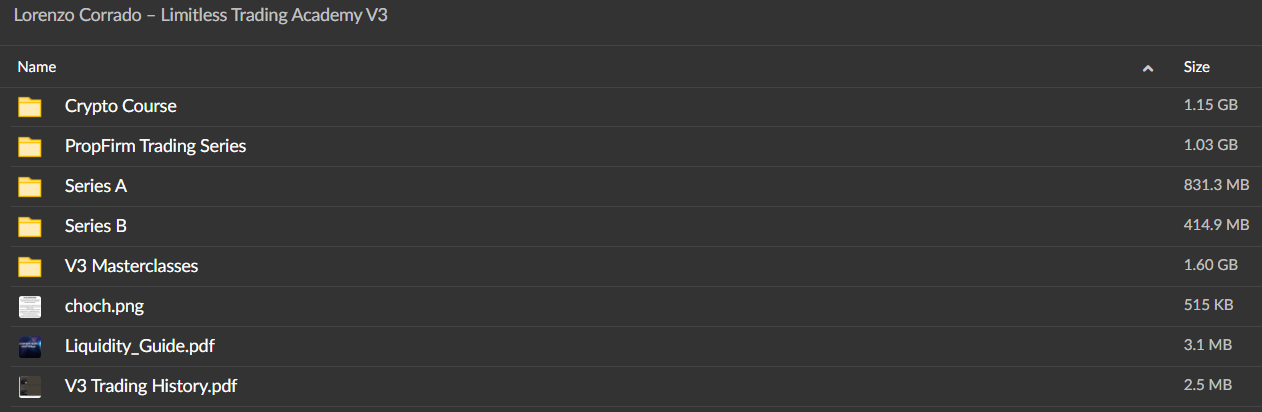Open the Series A folder name
This screenshot has height=412, width=1262.
[96, 186]
